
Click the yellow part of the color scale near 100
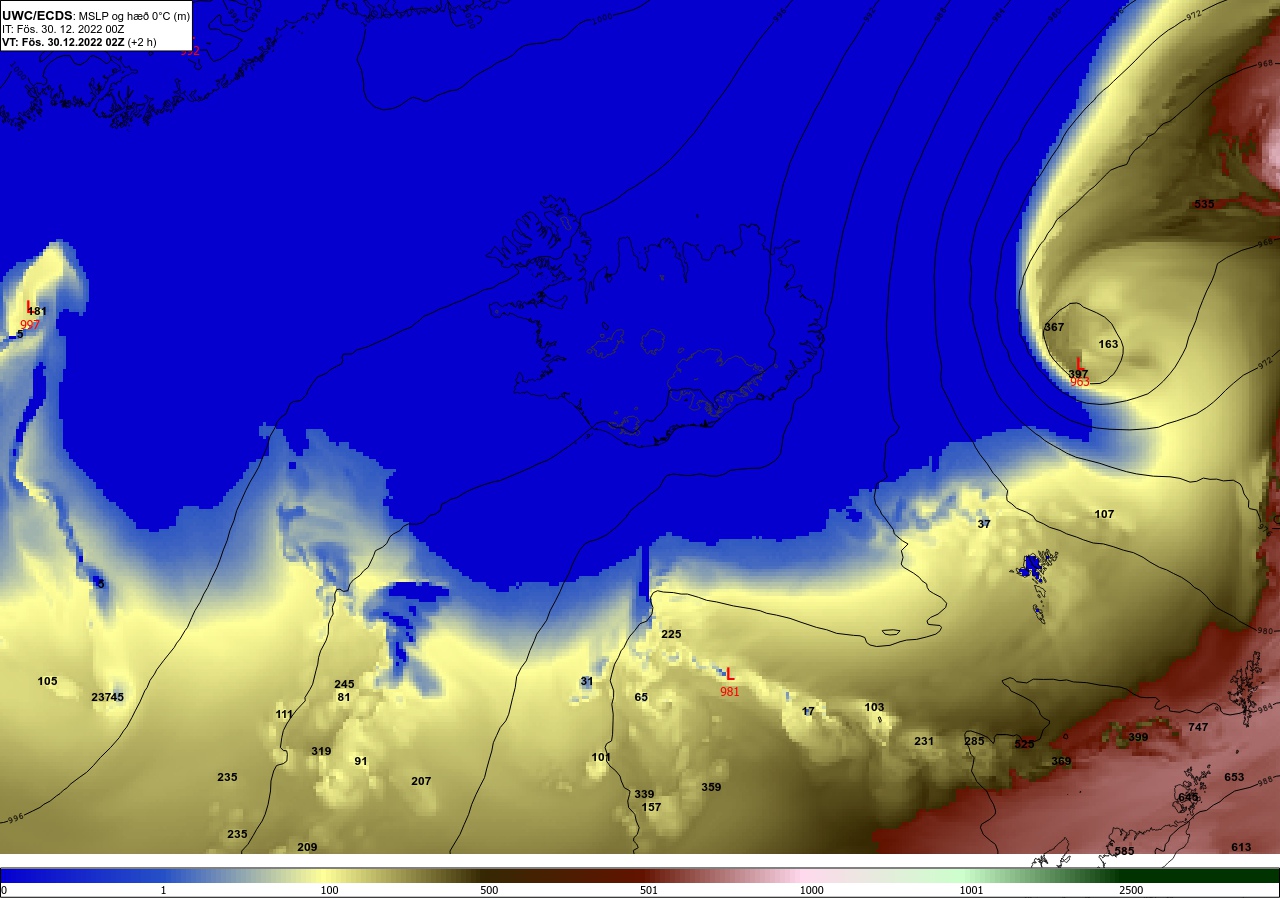coord(330,875)
